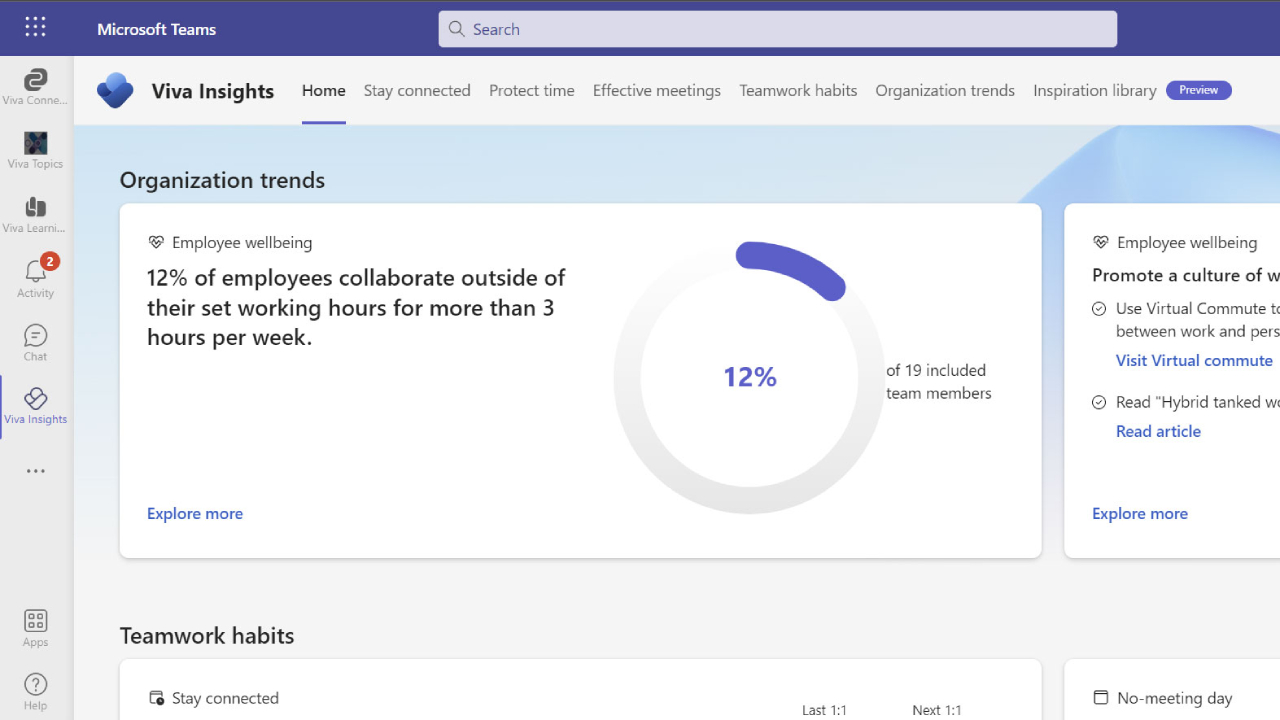The height and width of the screenshot is (720, 1280).
Task: Open the Effective meetings tab
Action: click(656, 90)
